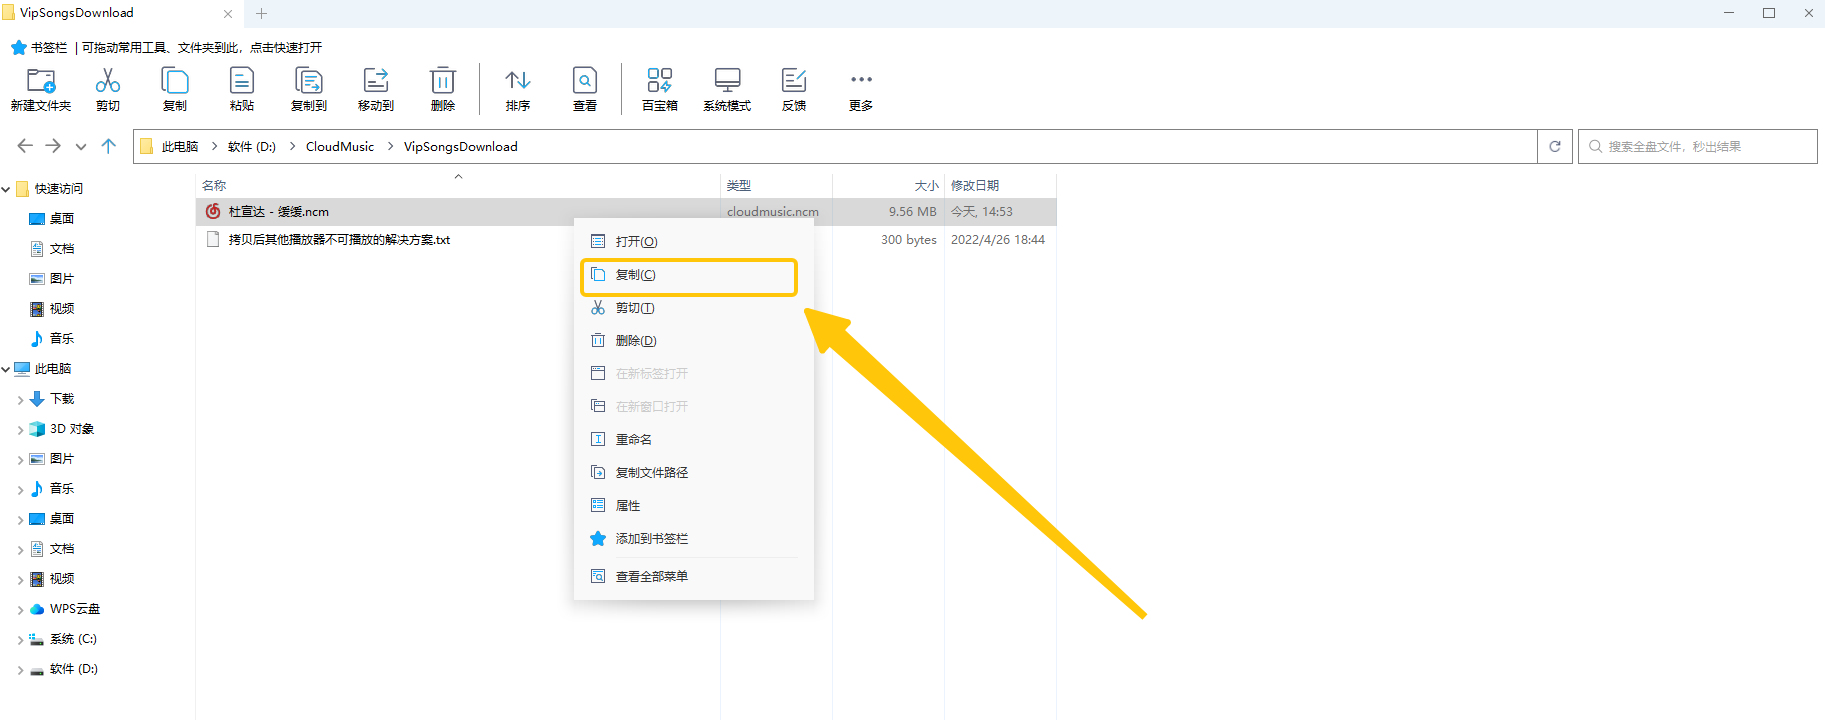Expand the WPS云盘 tree node
This screenshot has height=720, width=1825.
tap(21, 610)
